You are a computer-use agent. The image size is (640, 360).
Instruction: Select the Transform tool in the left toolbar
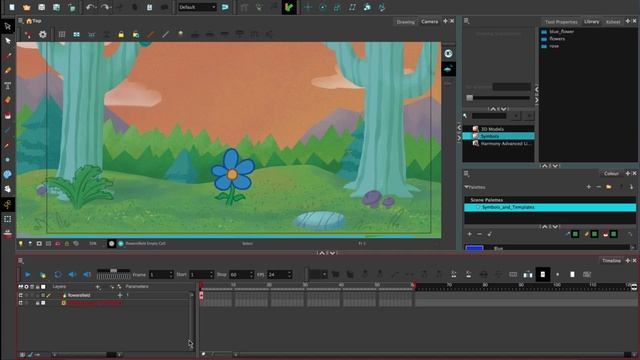click(8, 26)
